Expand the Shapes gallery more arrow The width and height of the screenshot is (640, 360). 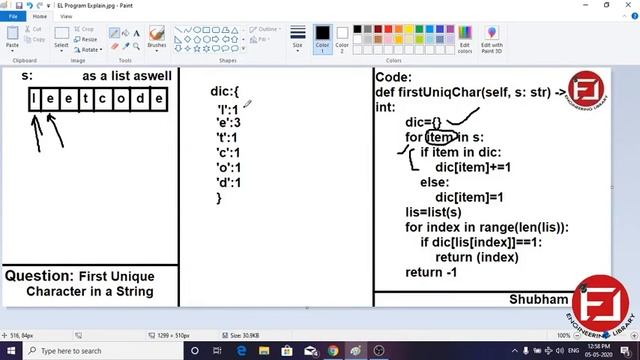pyautogui.click(x=244, y=49)
